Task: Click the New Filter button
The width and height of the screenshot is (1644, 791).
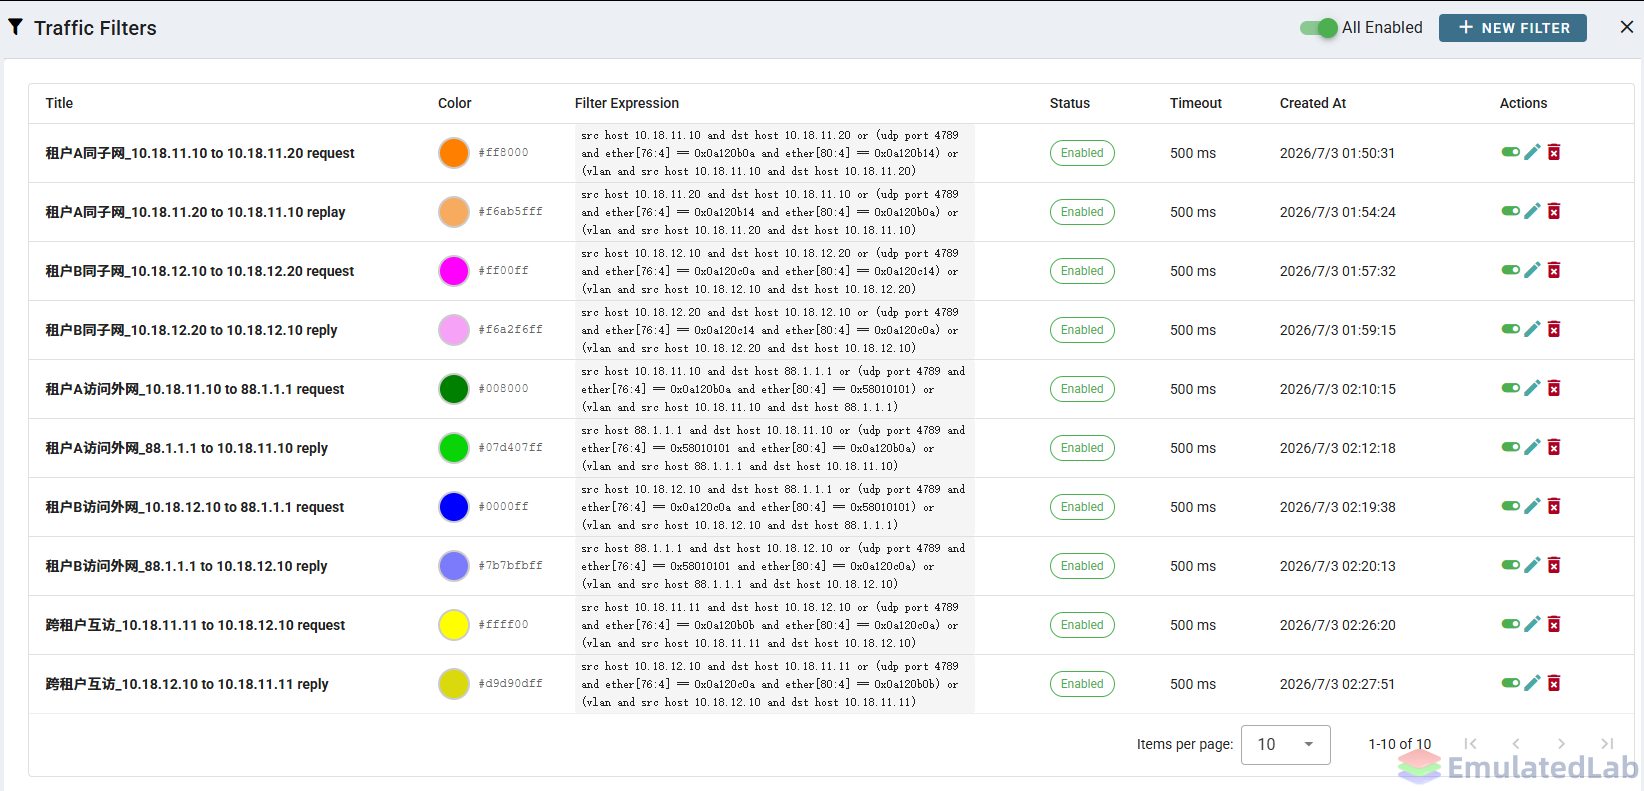Action: 1512,28
